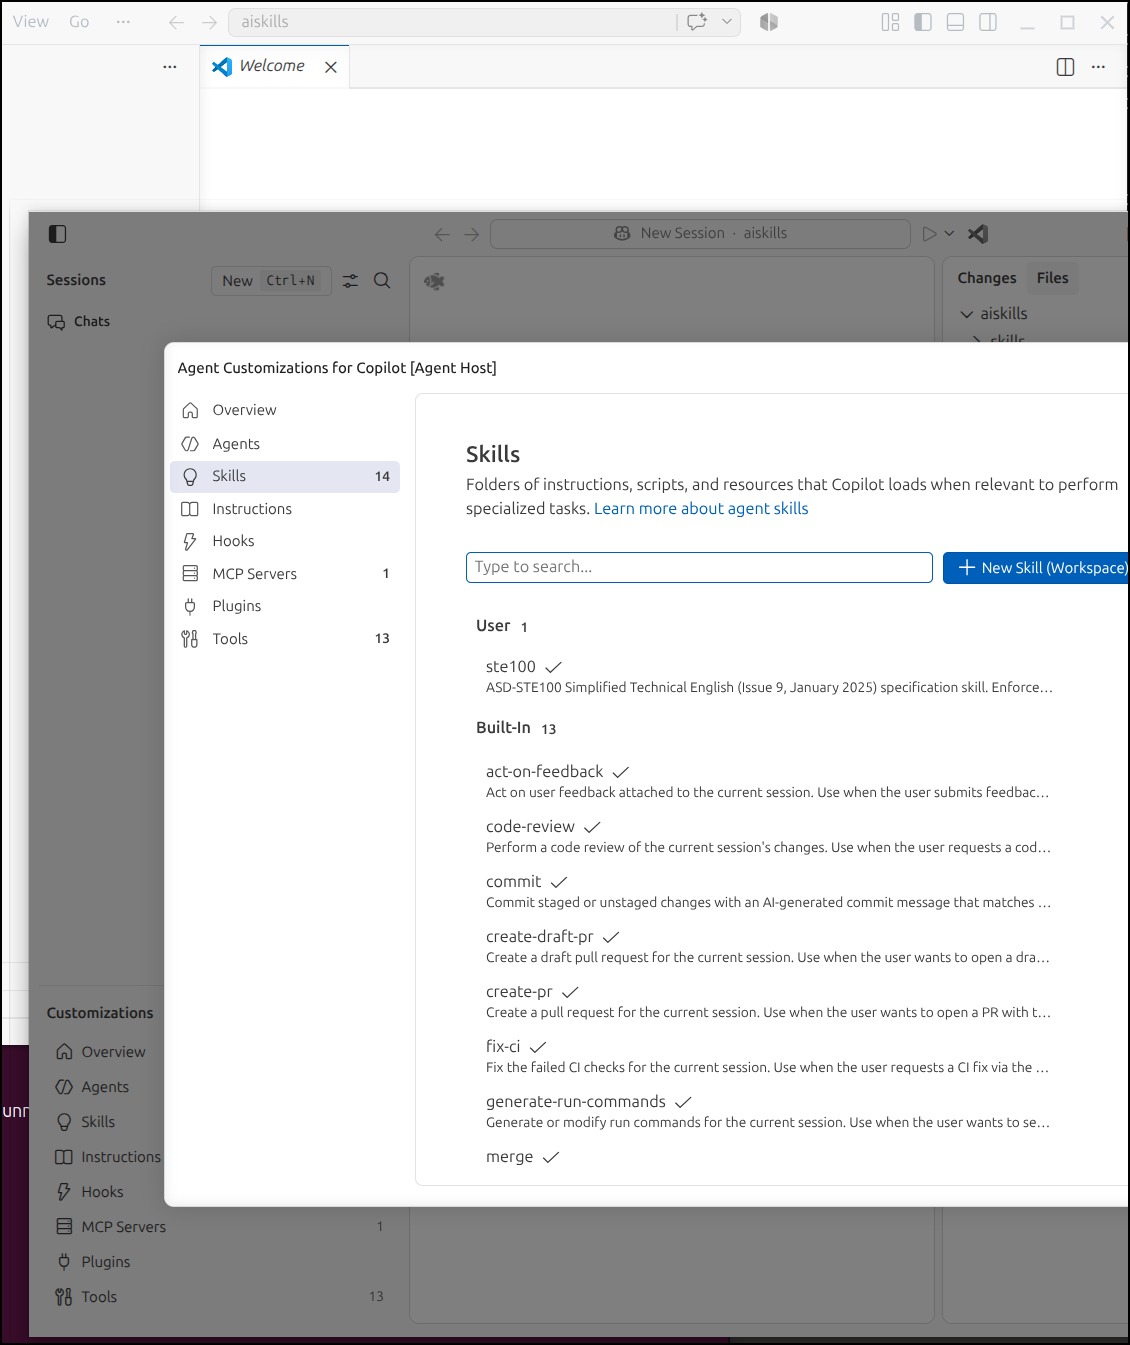Toggle the ste100 skill checkmark
Image resolution: width=1130 pixels, height=1345 pixels.
pos(554,667)
